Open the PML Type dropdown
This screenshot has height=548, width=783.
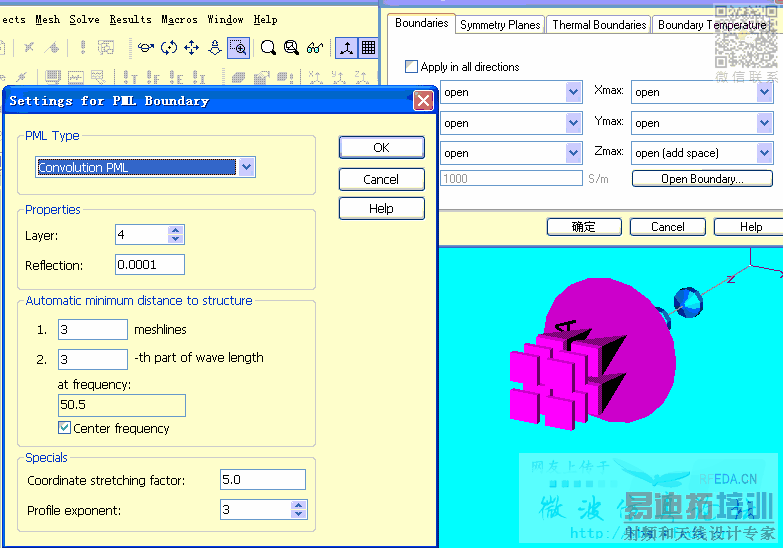coord(247,167)
